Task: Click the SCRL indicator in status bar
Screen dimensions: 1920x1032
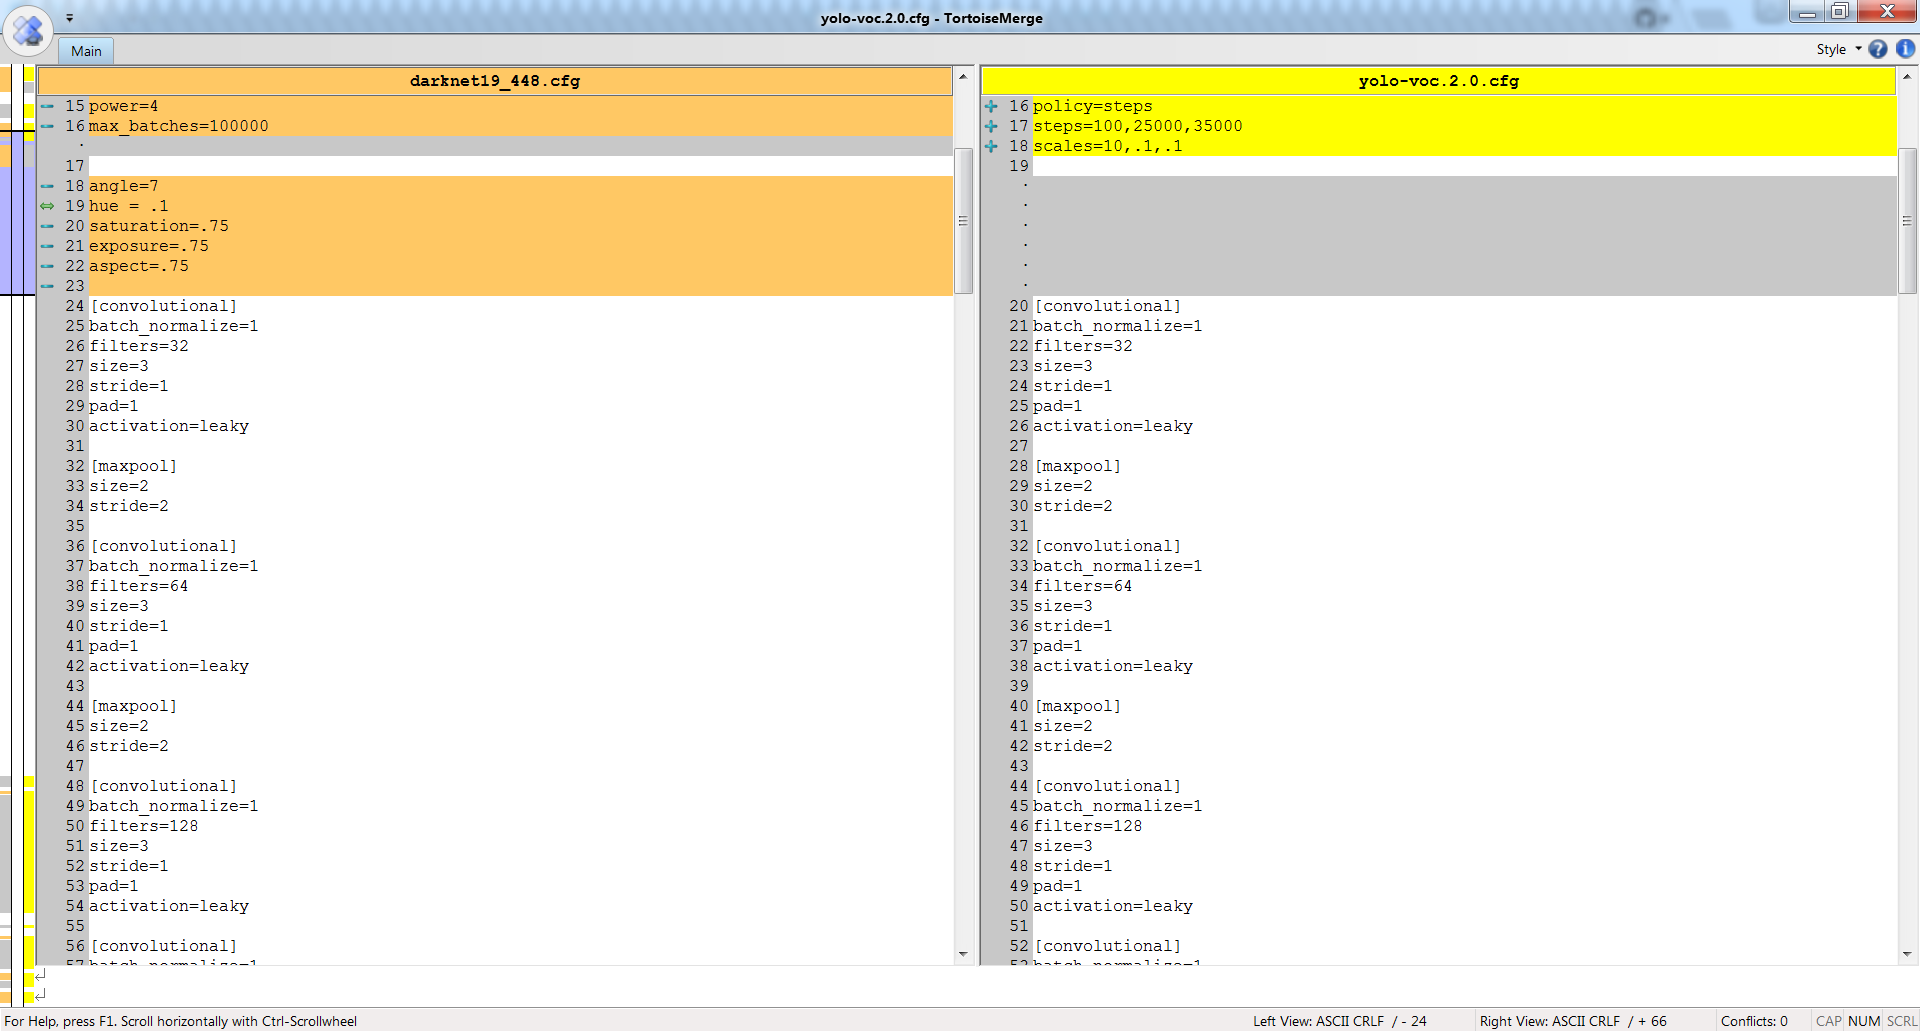Action: (x=1902, y=1021)
